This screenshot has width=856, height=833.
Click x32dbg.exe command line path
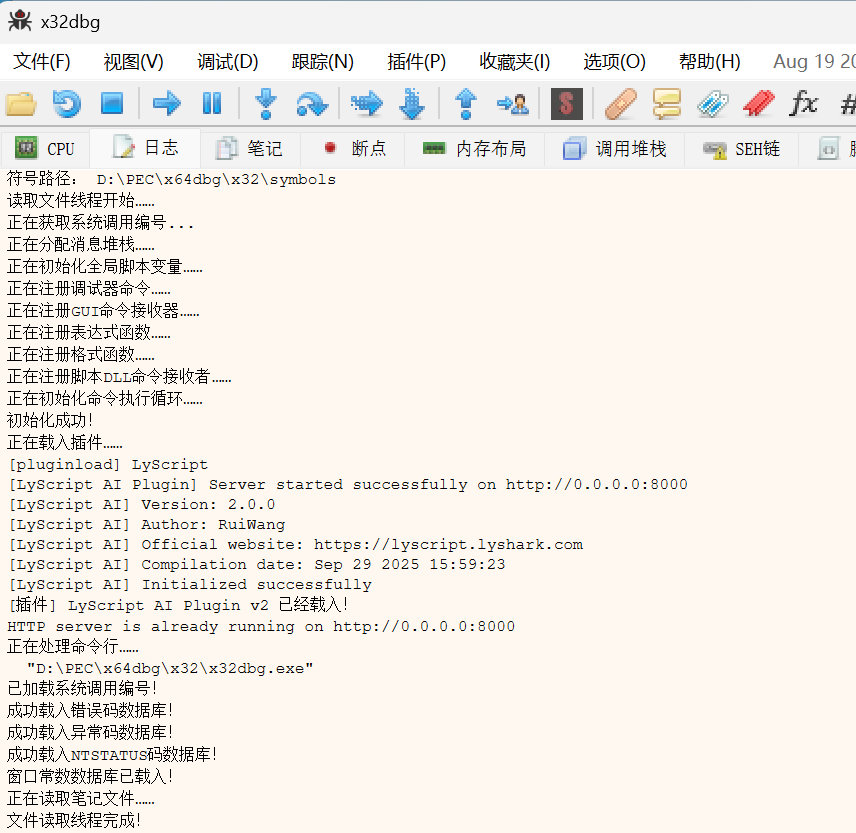(170, 668)
